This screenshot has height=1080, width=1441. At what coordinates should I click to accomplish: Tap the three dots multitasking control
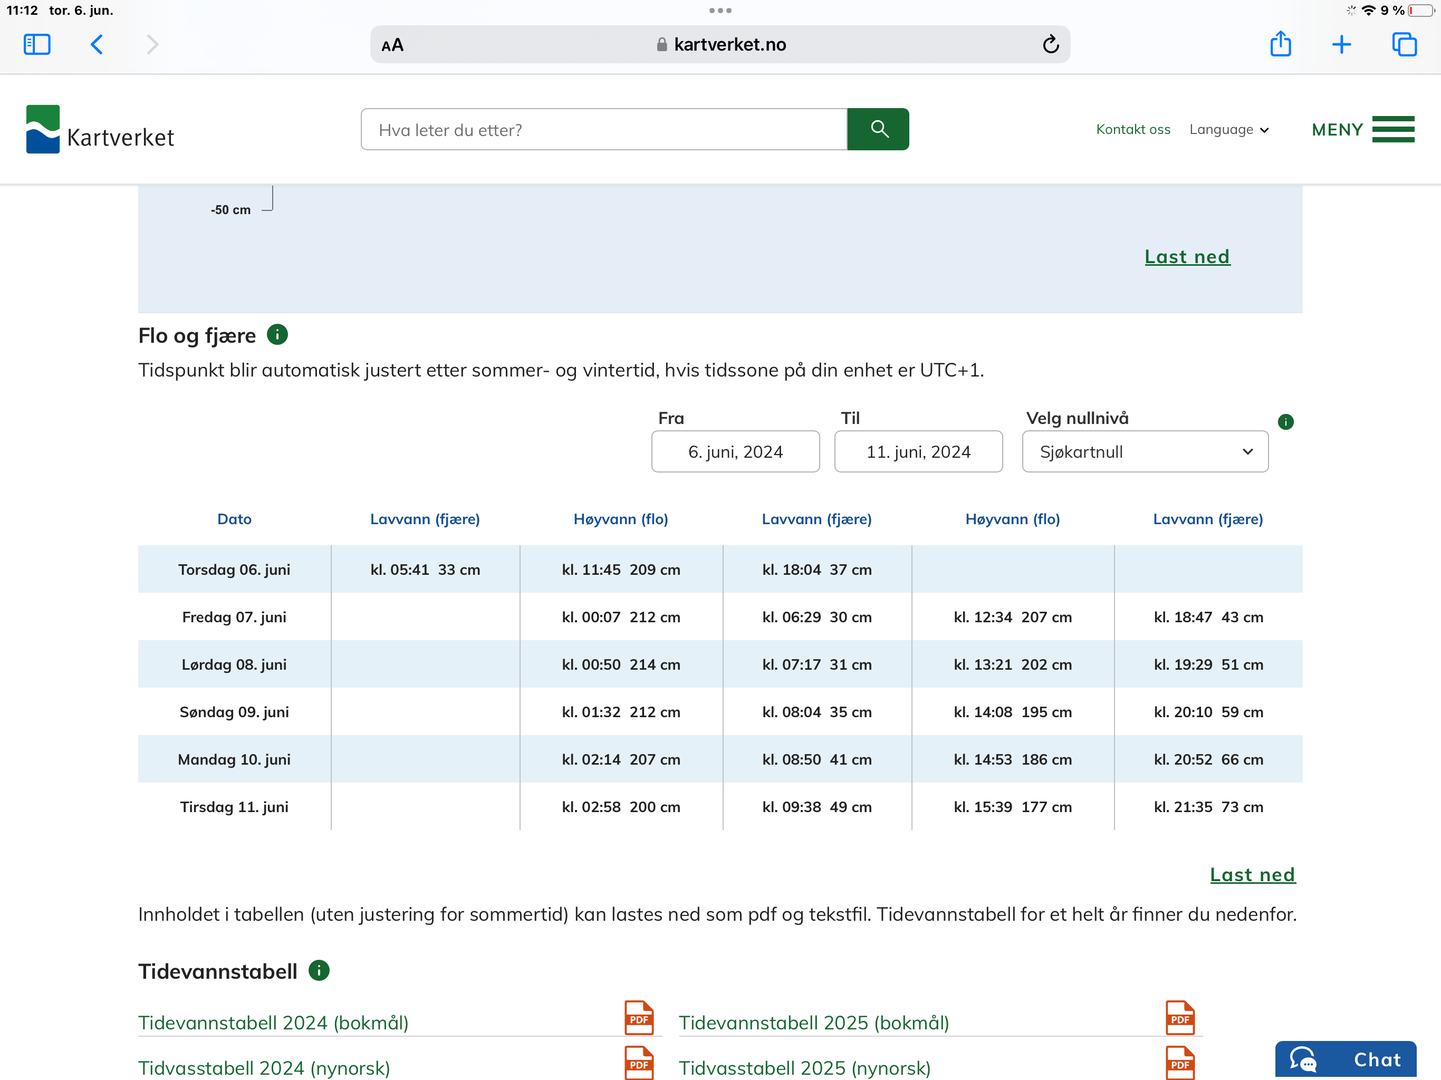720,10
